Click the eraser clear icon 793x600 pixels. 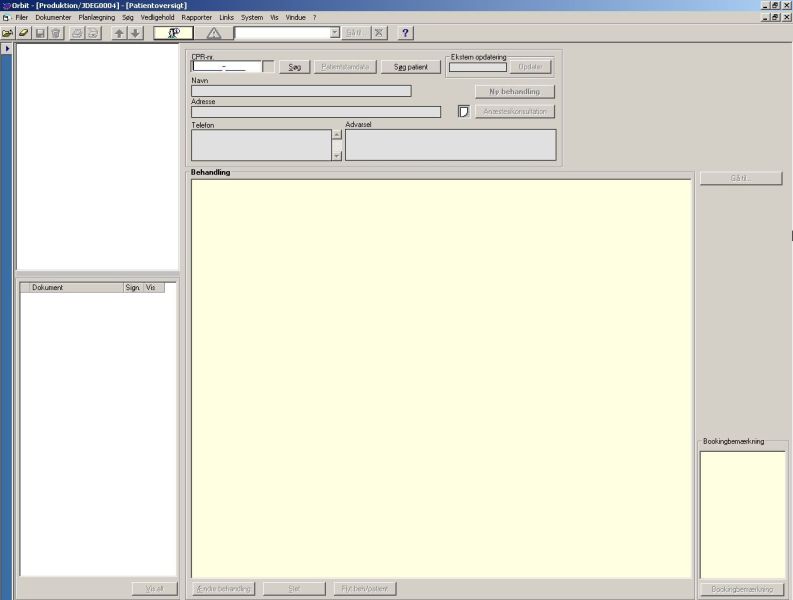(23, 33)
